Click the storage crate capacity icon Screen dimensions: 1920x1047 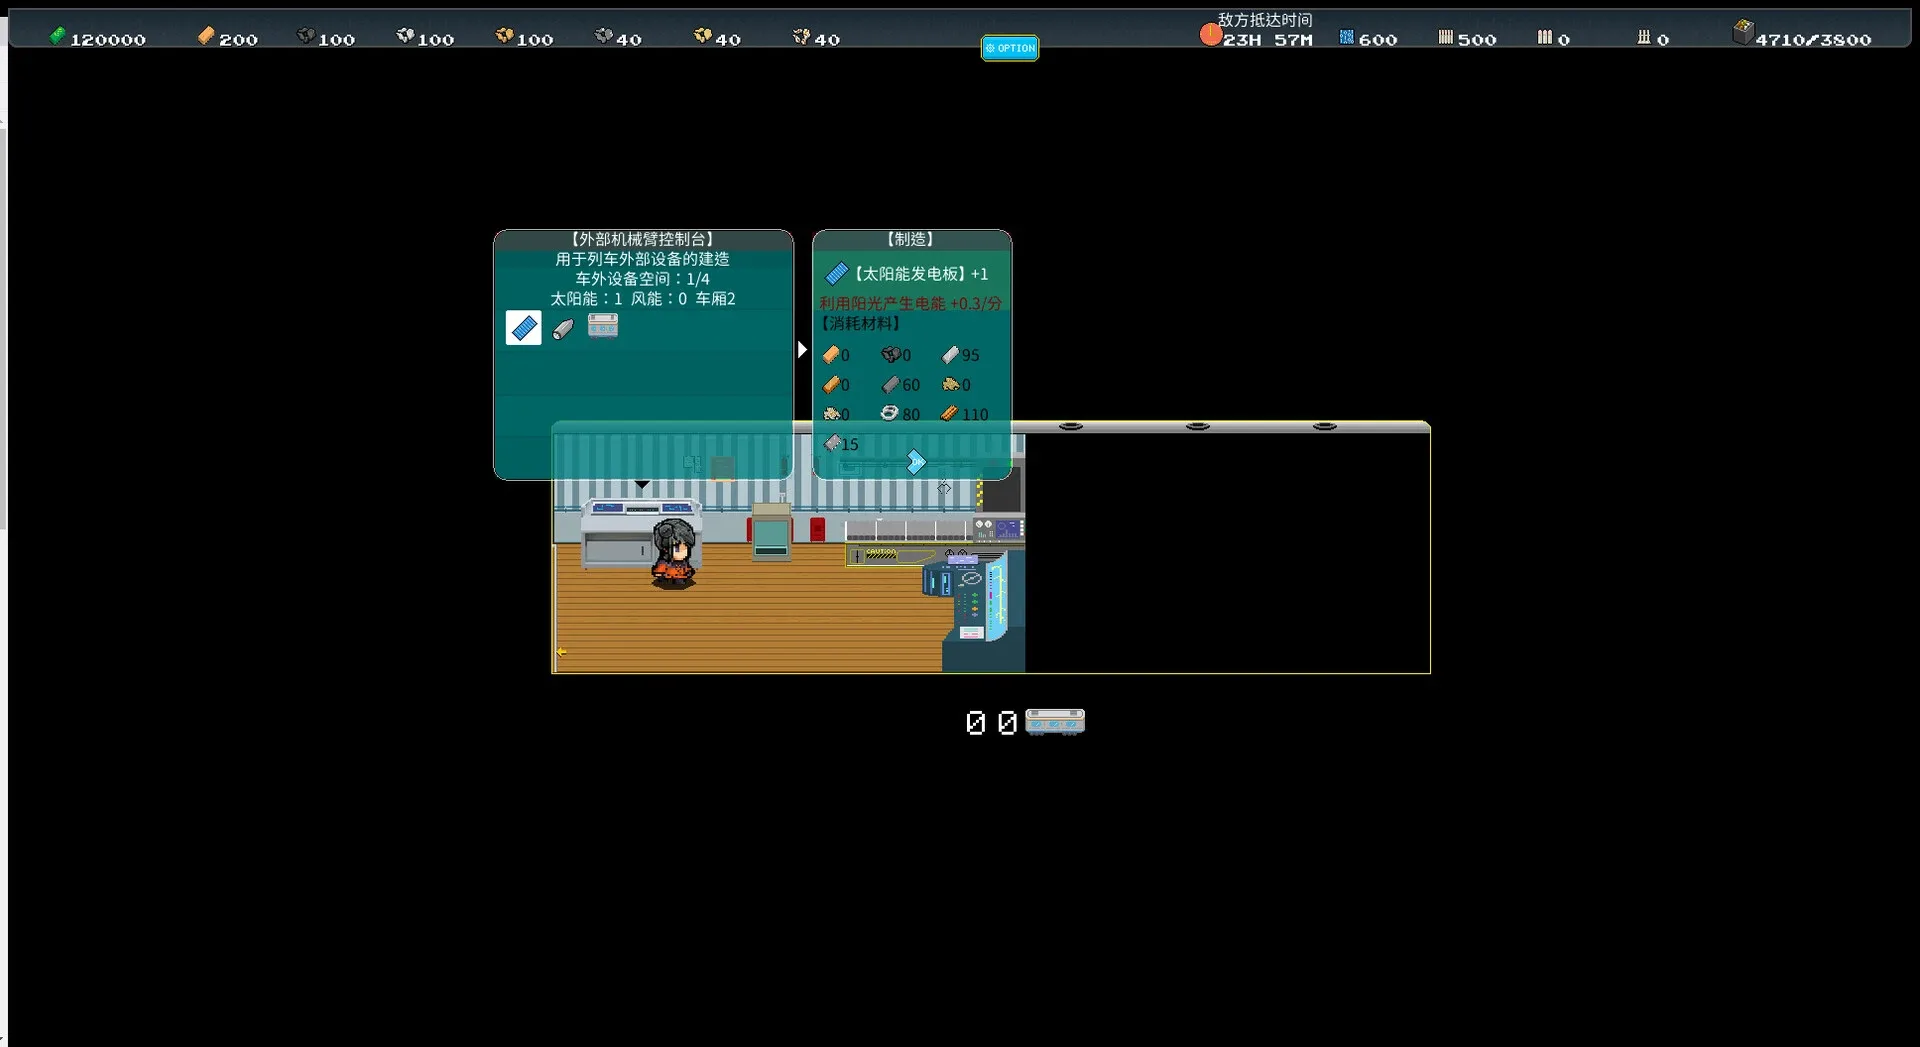coord(1742,33)
